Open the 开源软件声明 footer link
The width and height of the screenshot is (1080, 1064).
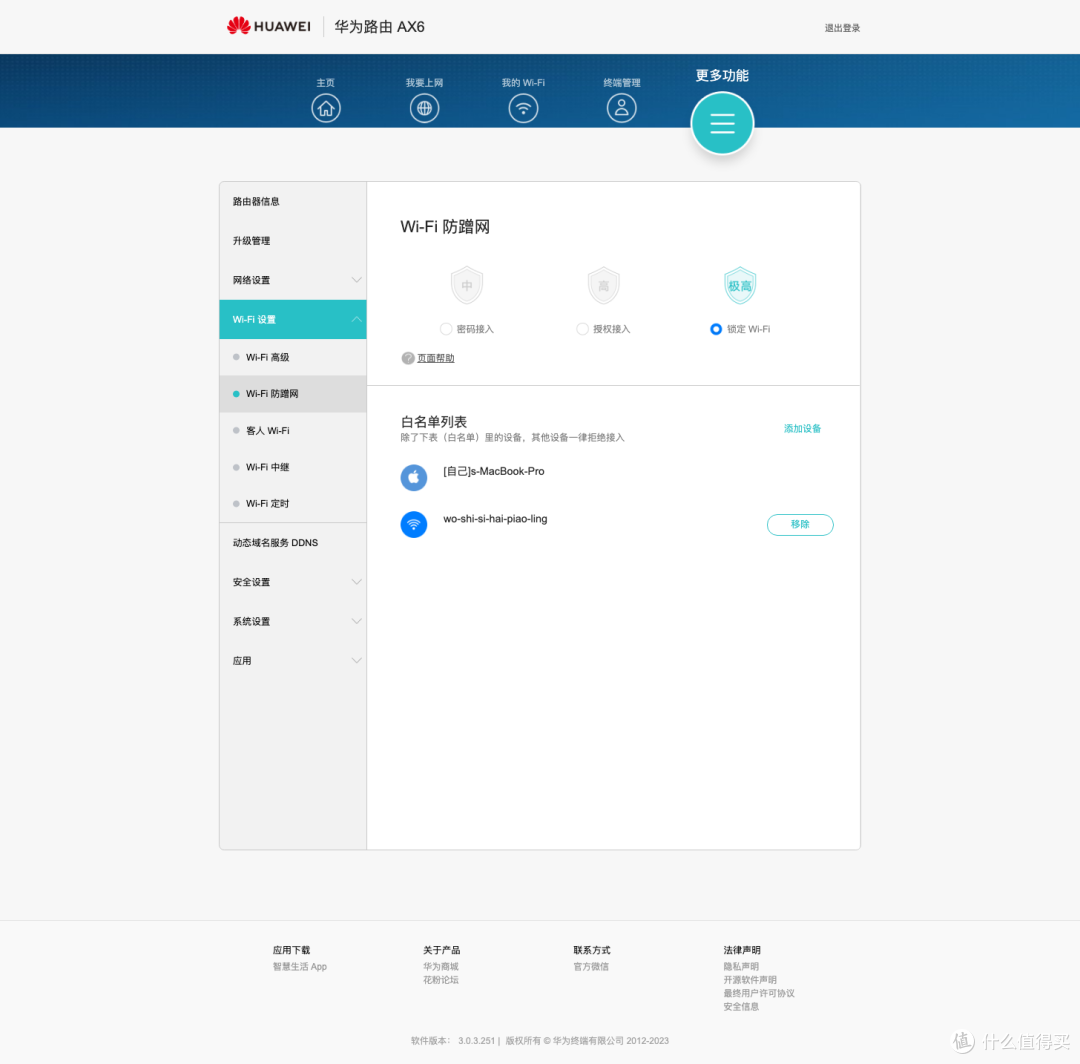pyautogui.click(x=750, y=980)
